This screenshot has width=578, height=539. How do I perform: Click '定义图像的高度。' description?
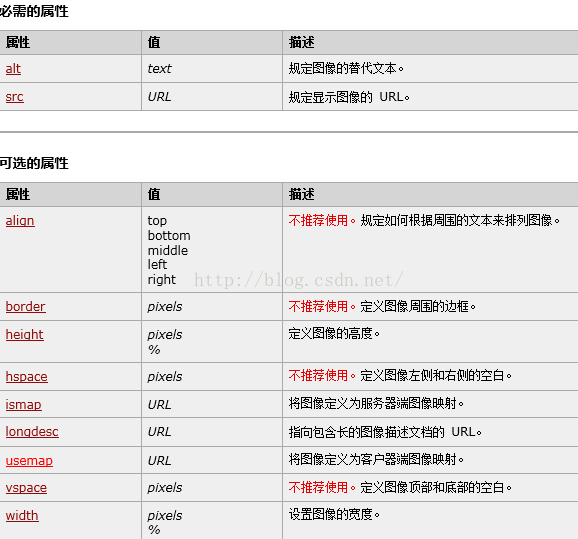coord(334,334)
